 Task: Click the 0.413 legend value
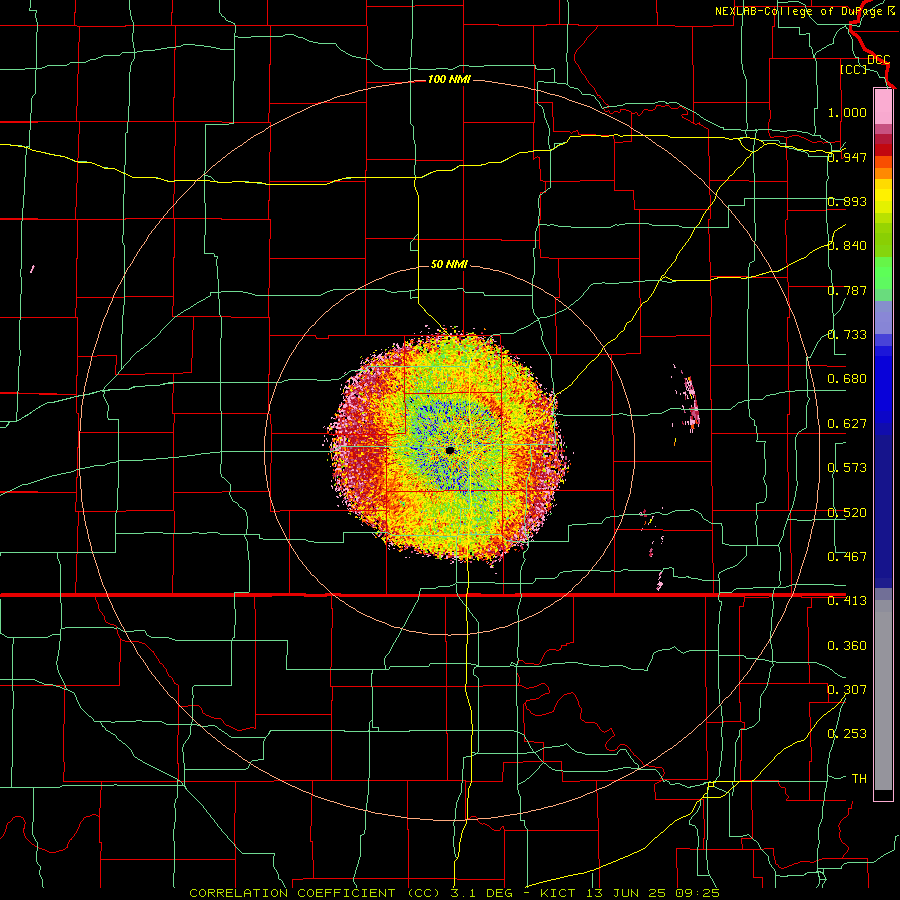847,601
